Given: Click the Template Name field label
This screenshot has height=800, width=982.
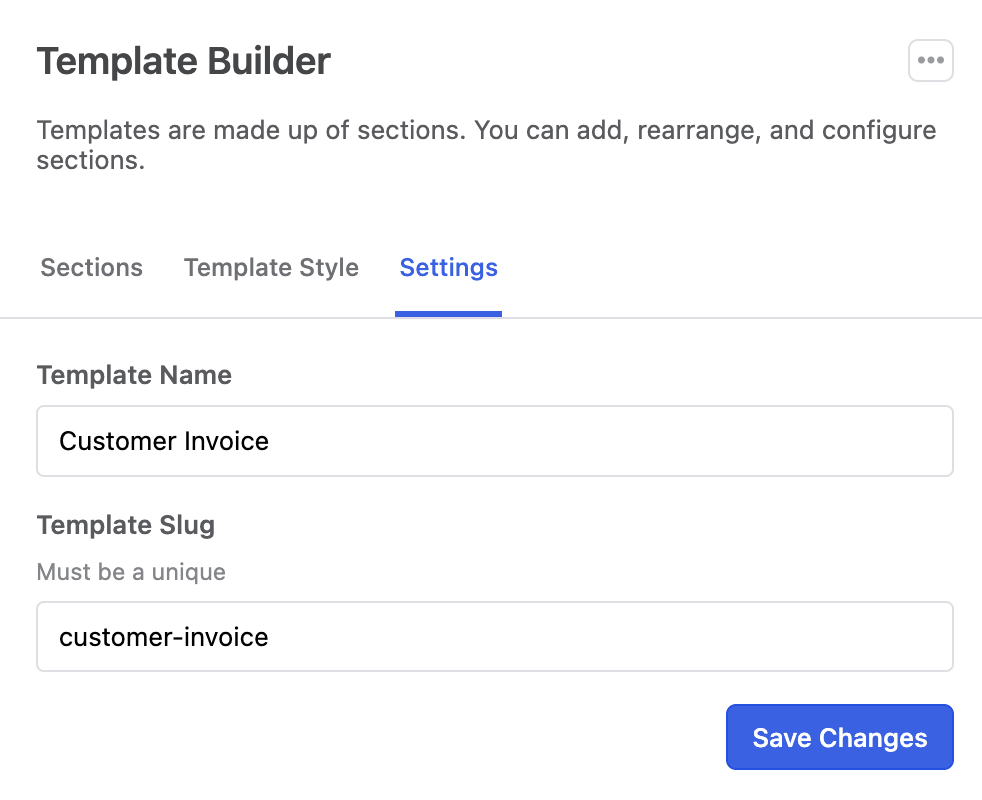Looking at the screenshot, I should click(x=134, y=375).
